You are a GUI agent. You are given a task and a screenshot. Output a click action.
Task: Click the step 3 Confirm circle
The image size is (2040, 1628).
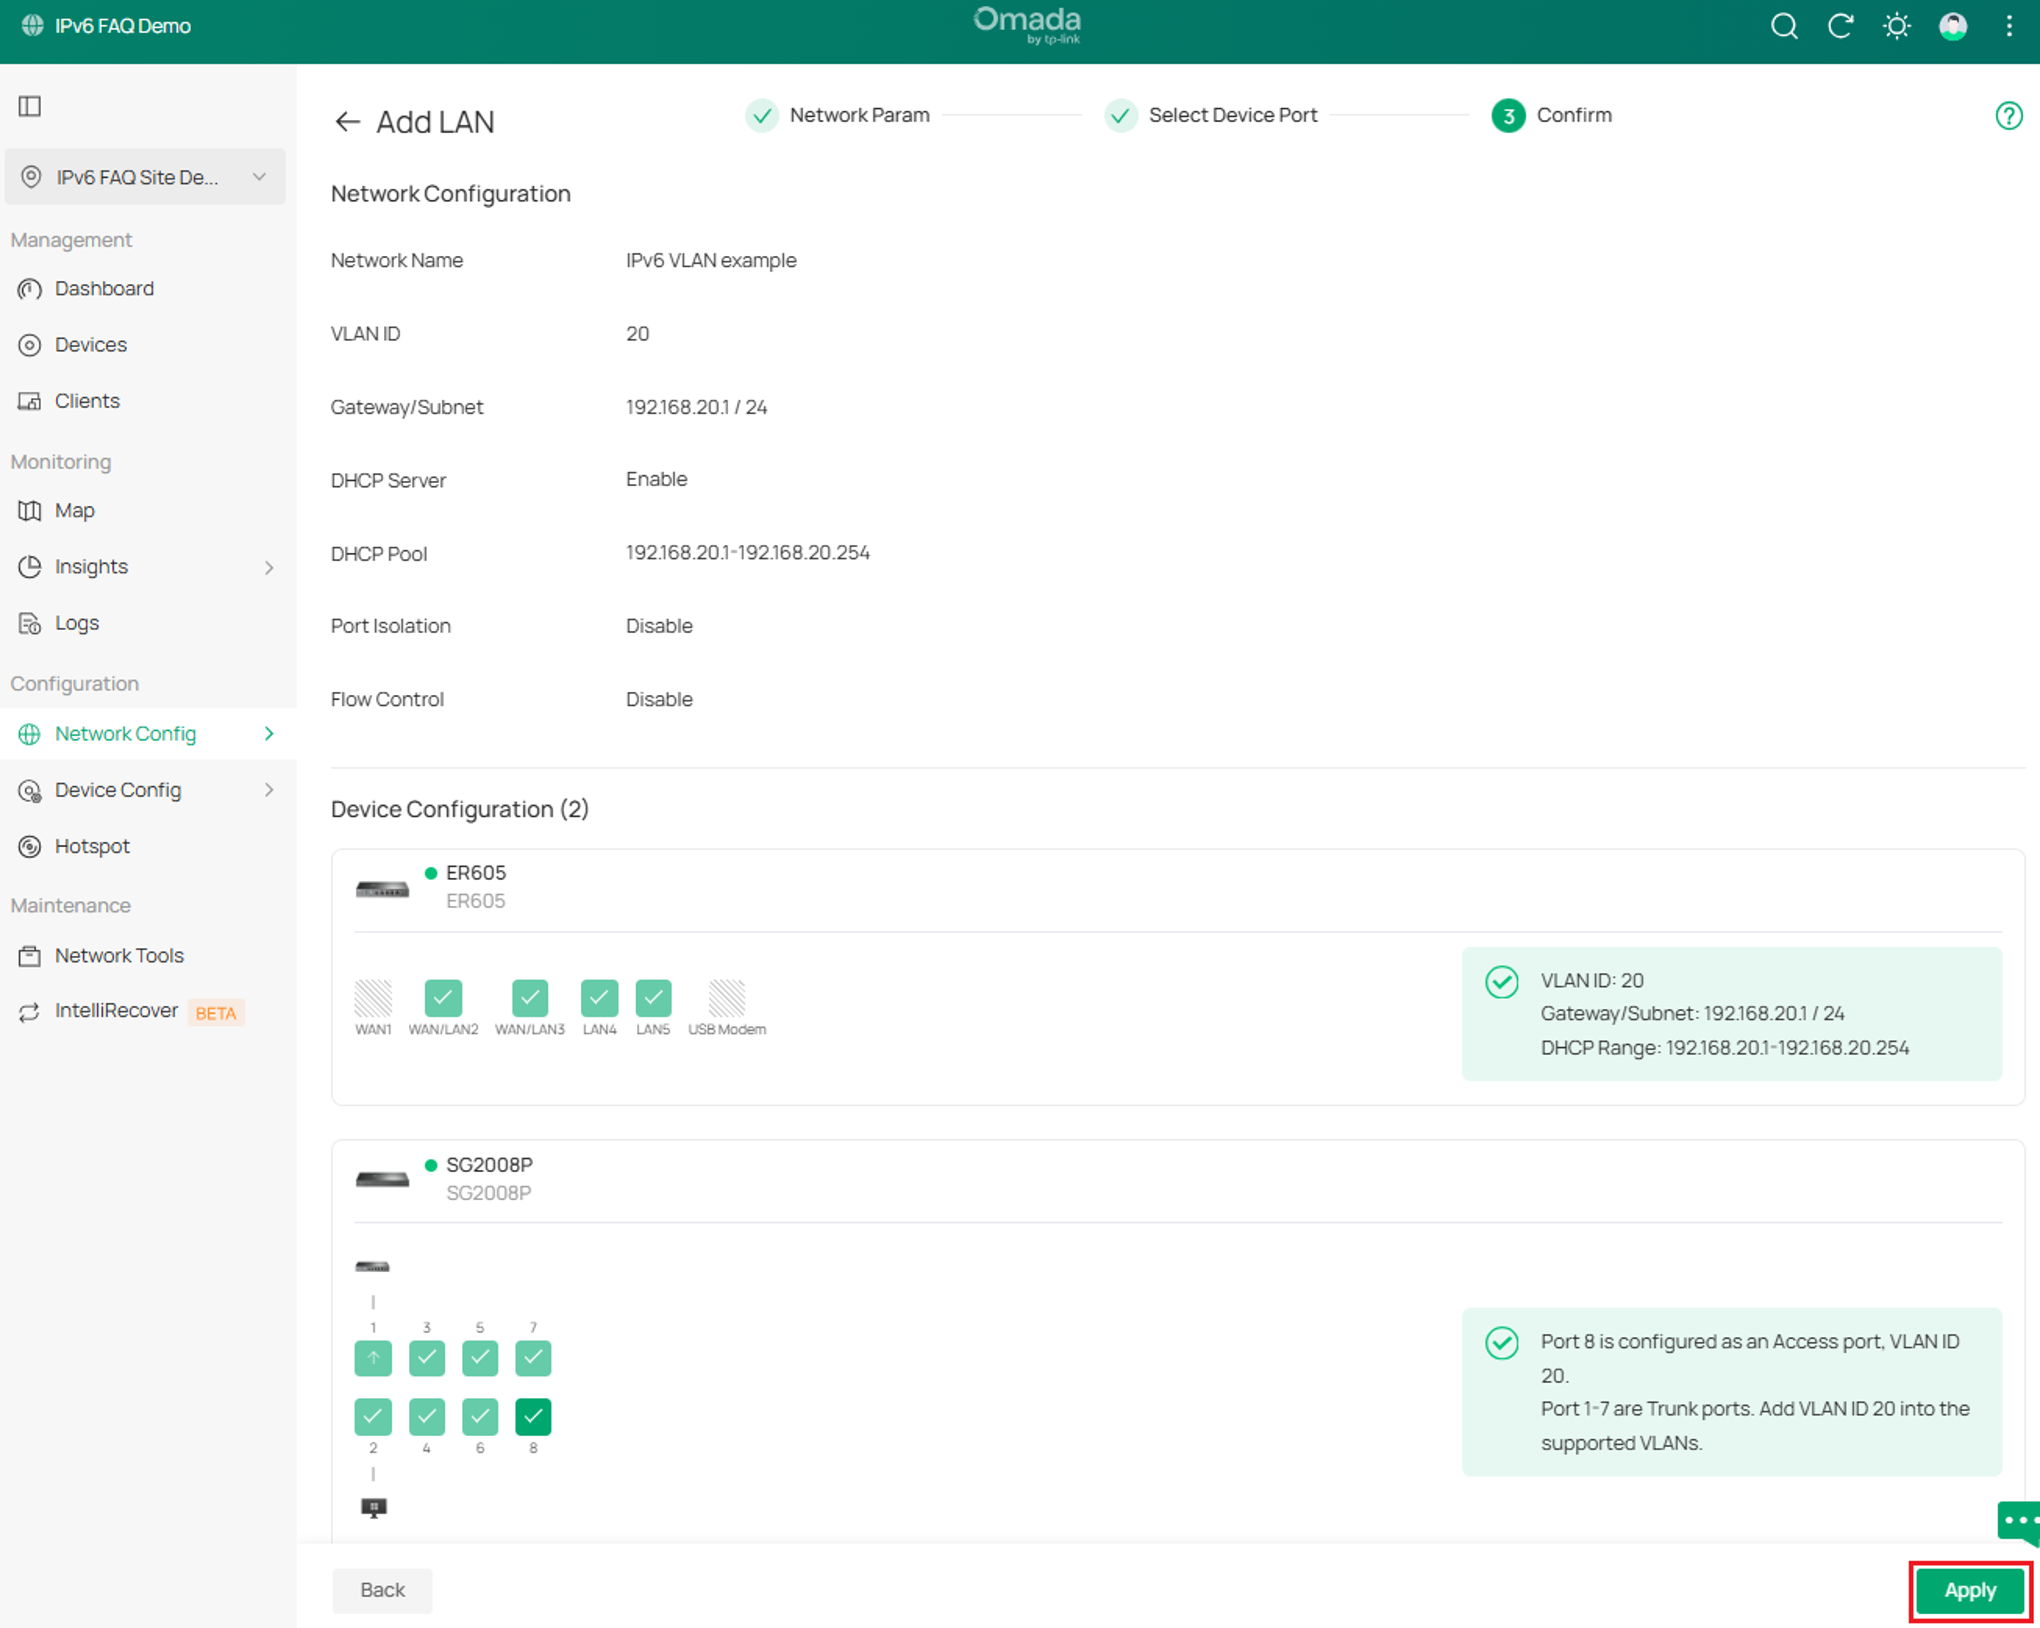pos(1508,116)
